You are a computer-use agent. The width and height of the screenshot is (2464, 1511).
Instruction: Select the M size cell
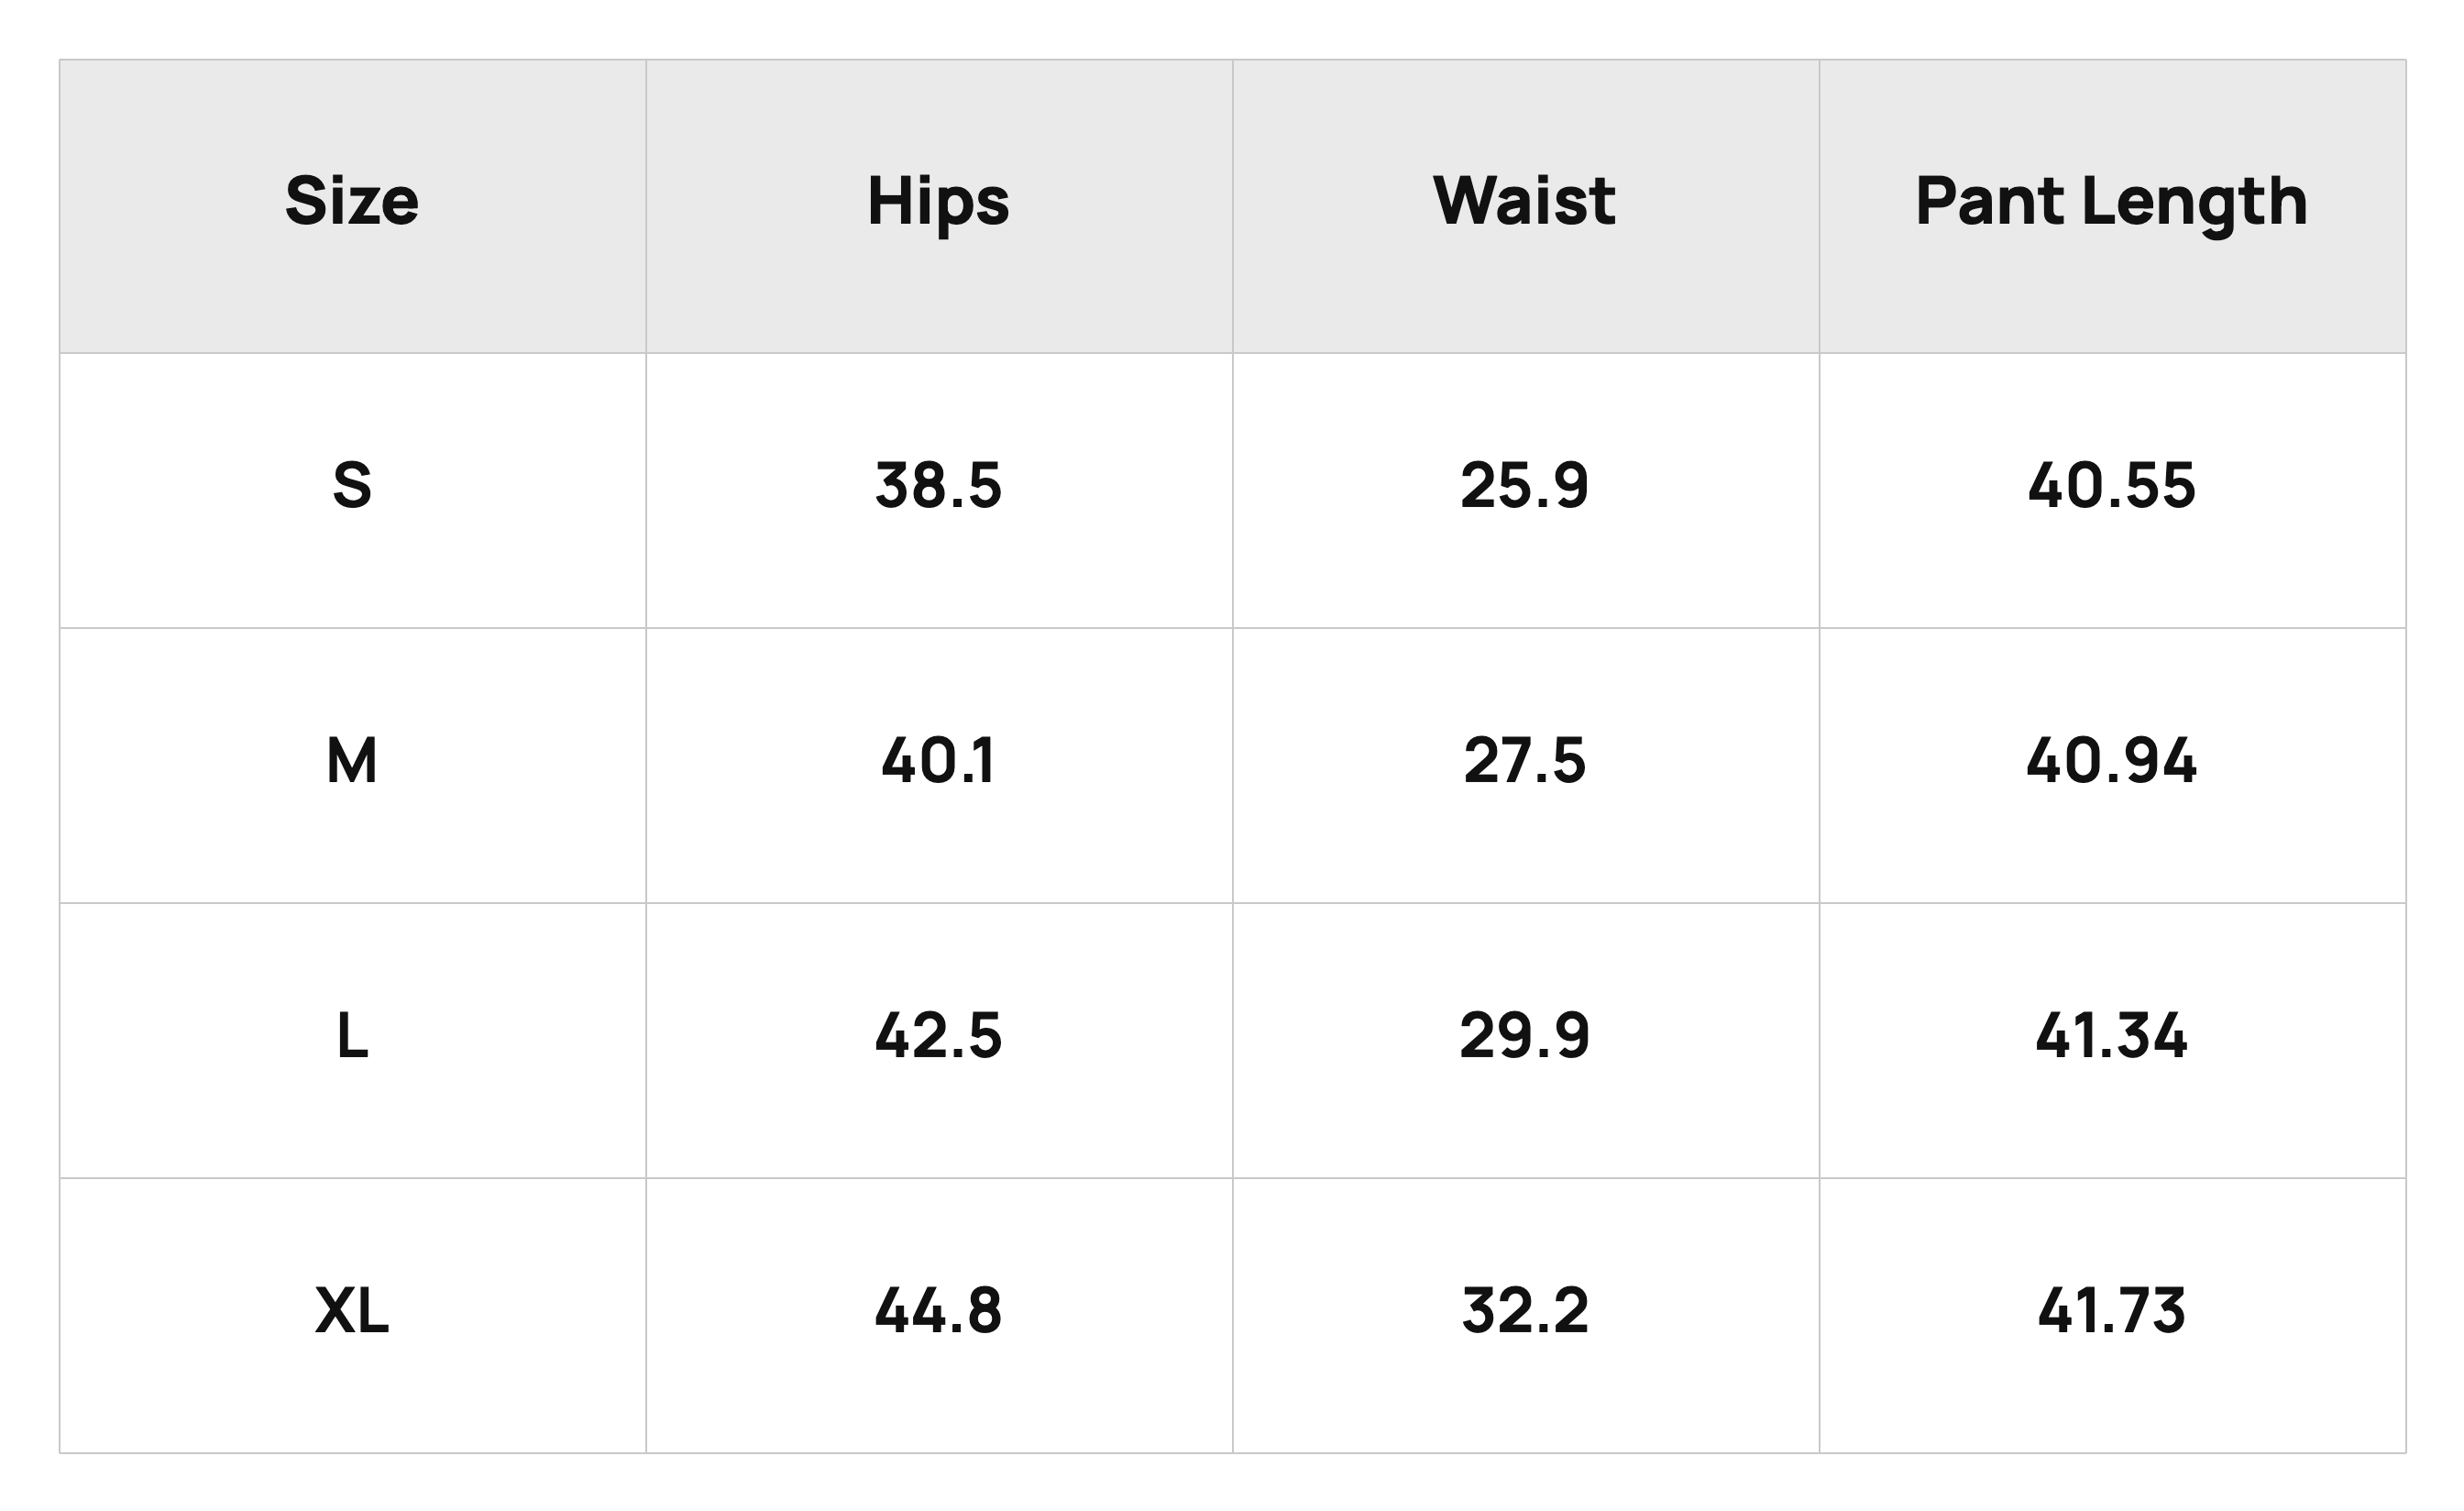click(x=352, y=765)
